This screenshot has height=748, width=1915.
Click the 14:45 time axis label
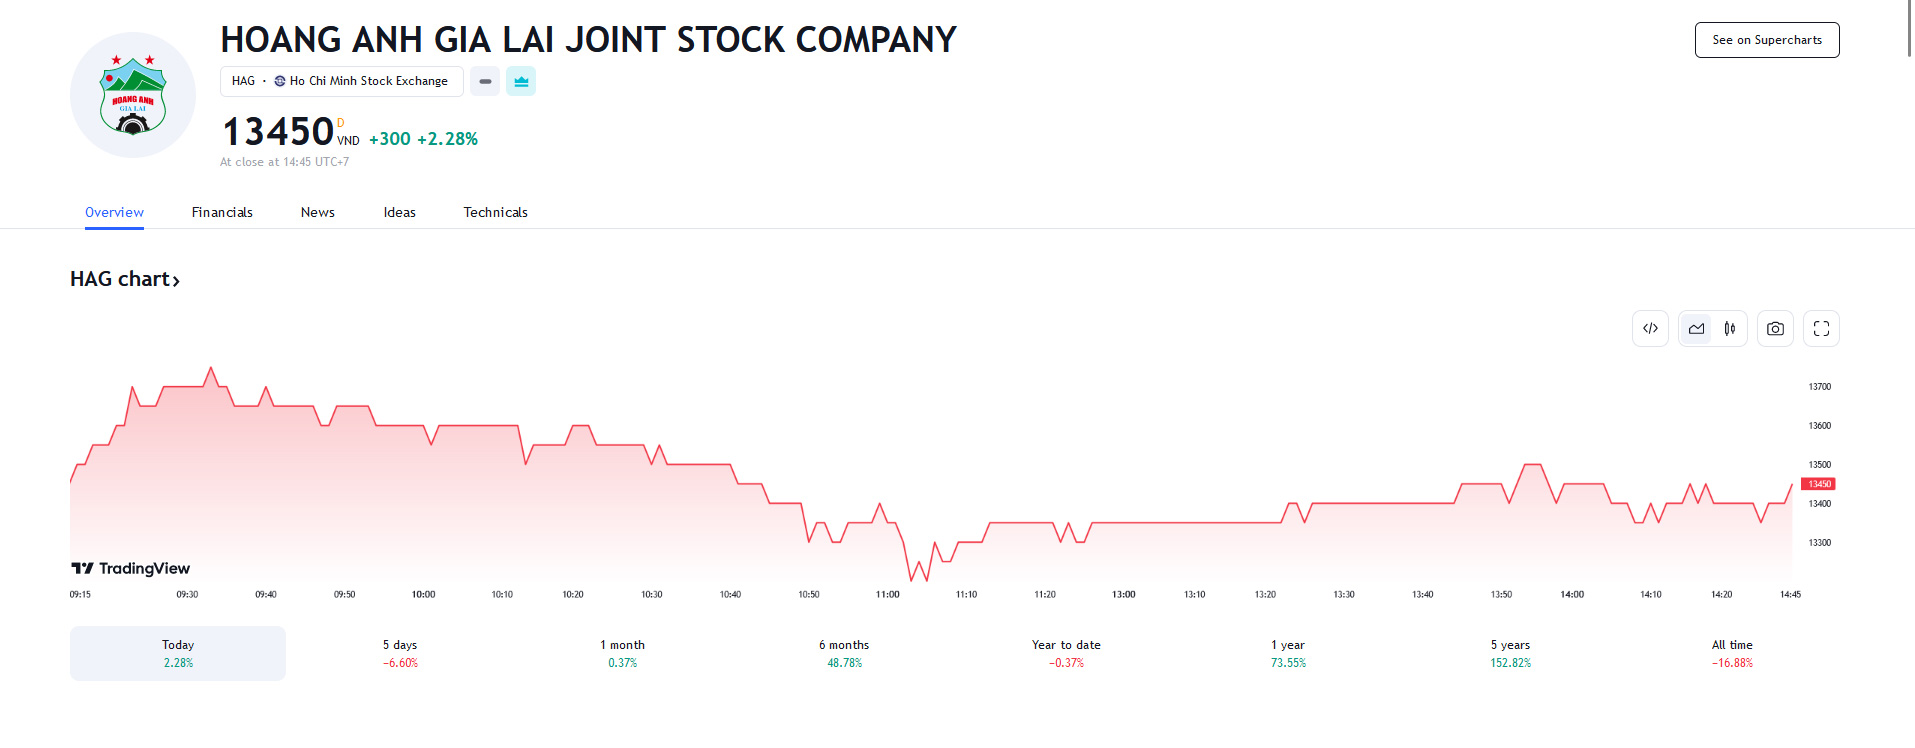tap(1790, 594)
